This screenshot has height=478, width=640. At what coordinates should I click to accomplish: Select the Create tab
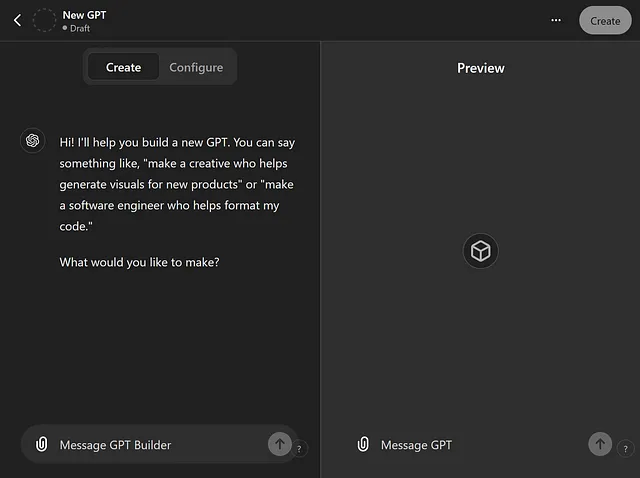pyautogui.click(x=123, y=67)
